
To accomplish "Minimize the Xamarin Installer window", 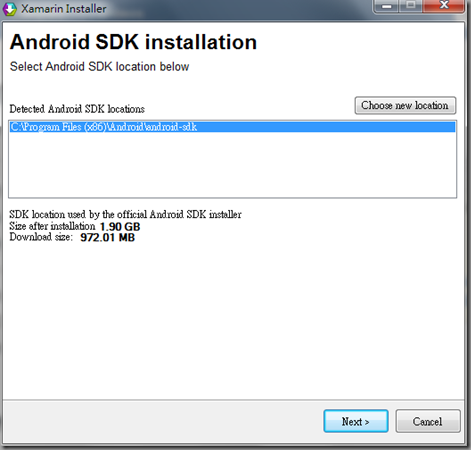I will [387, 6].
